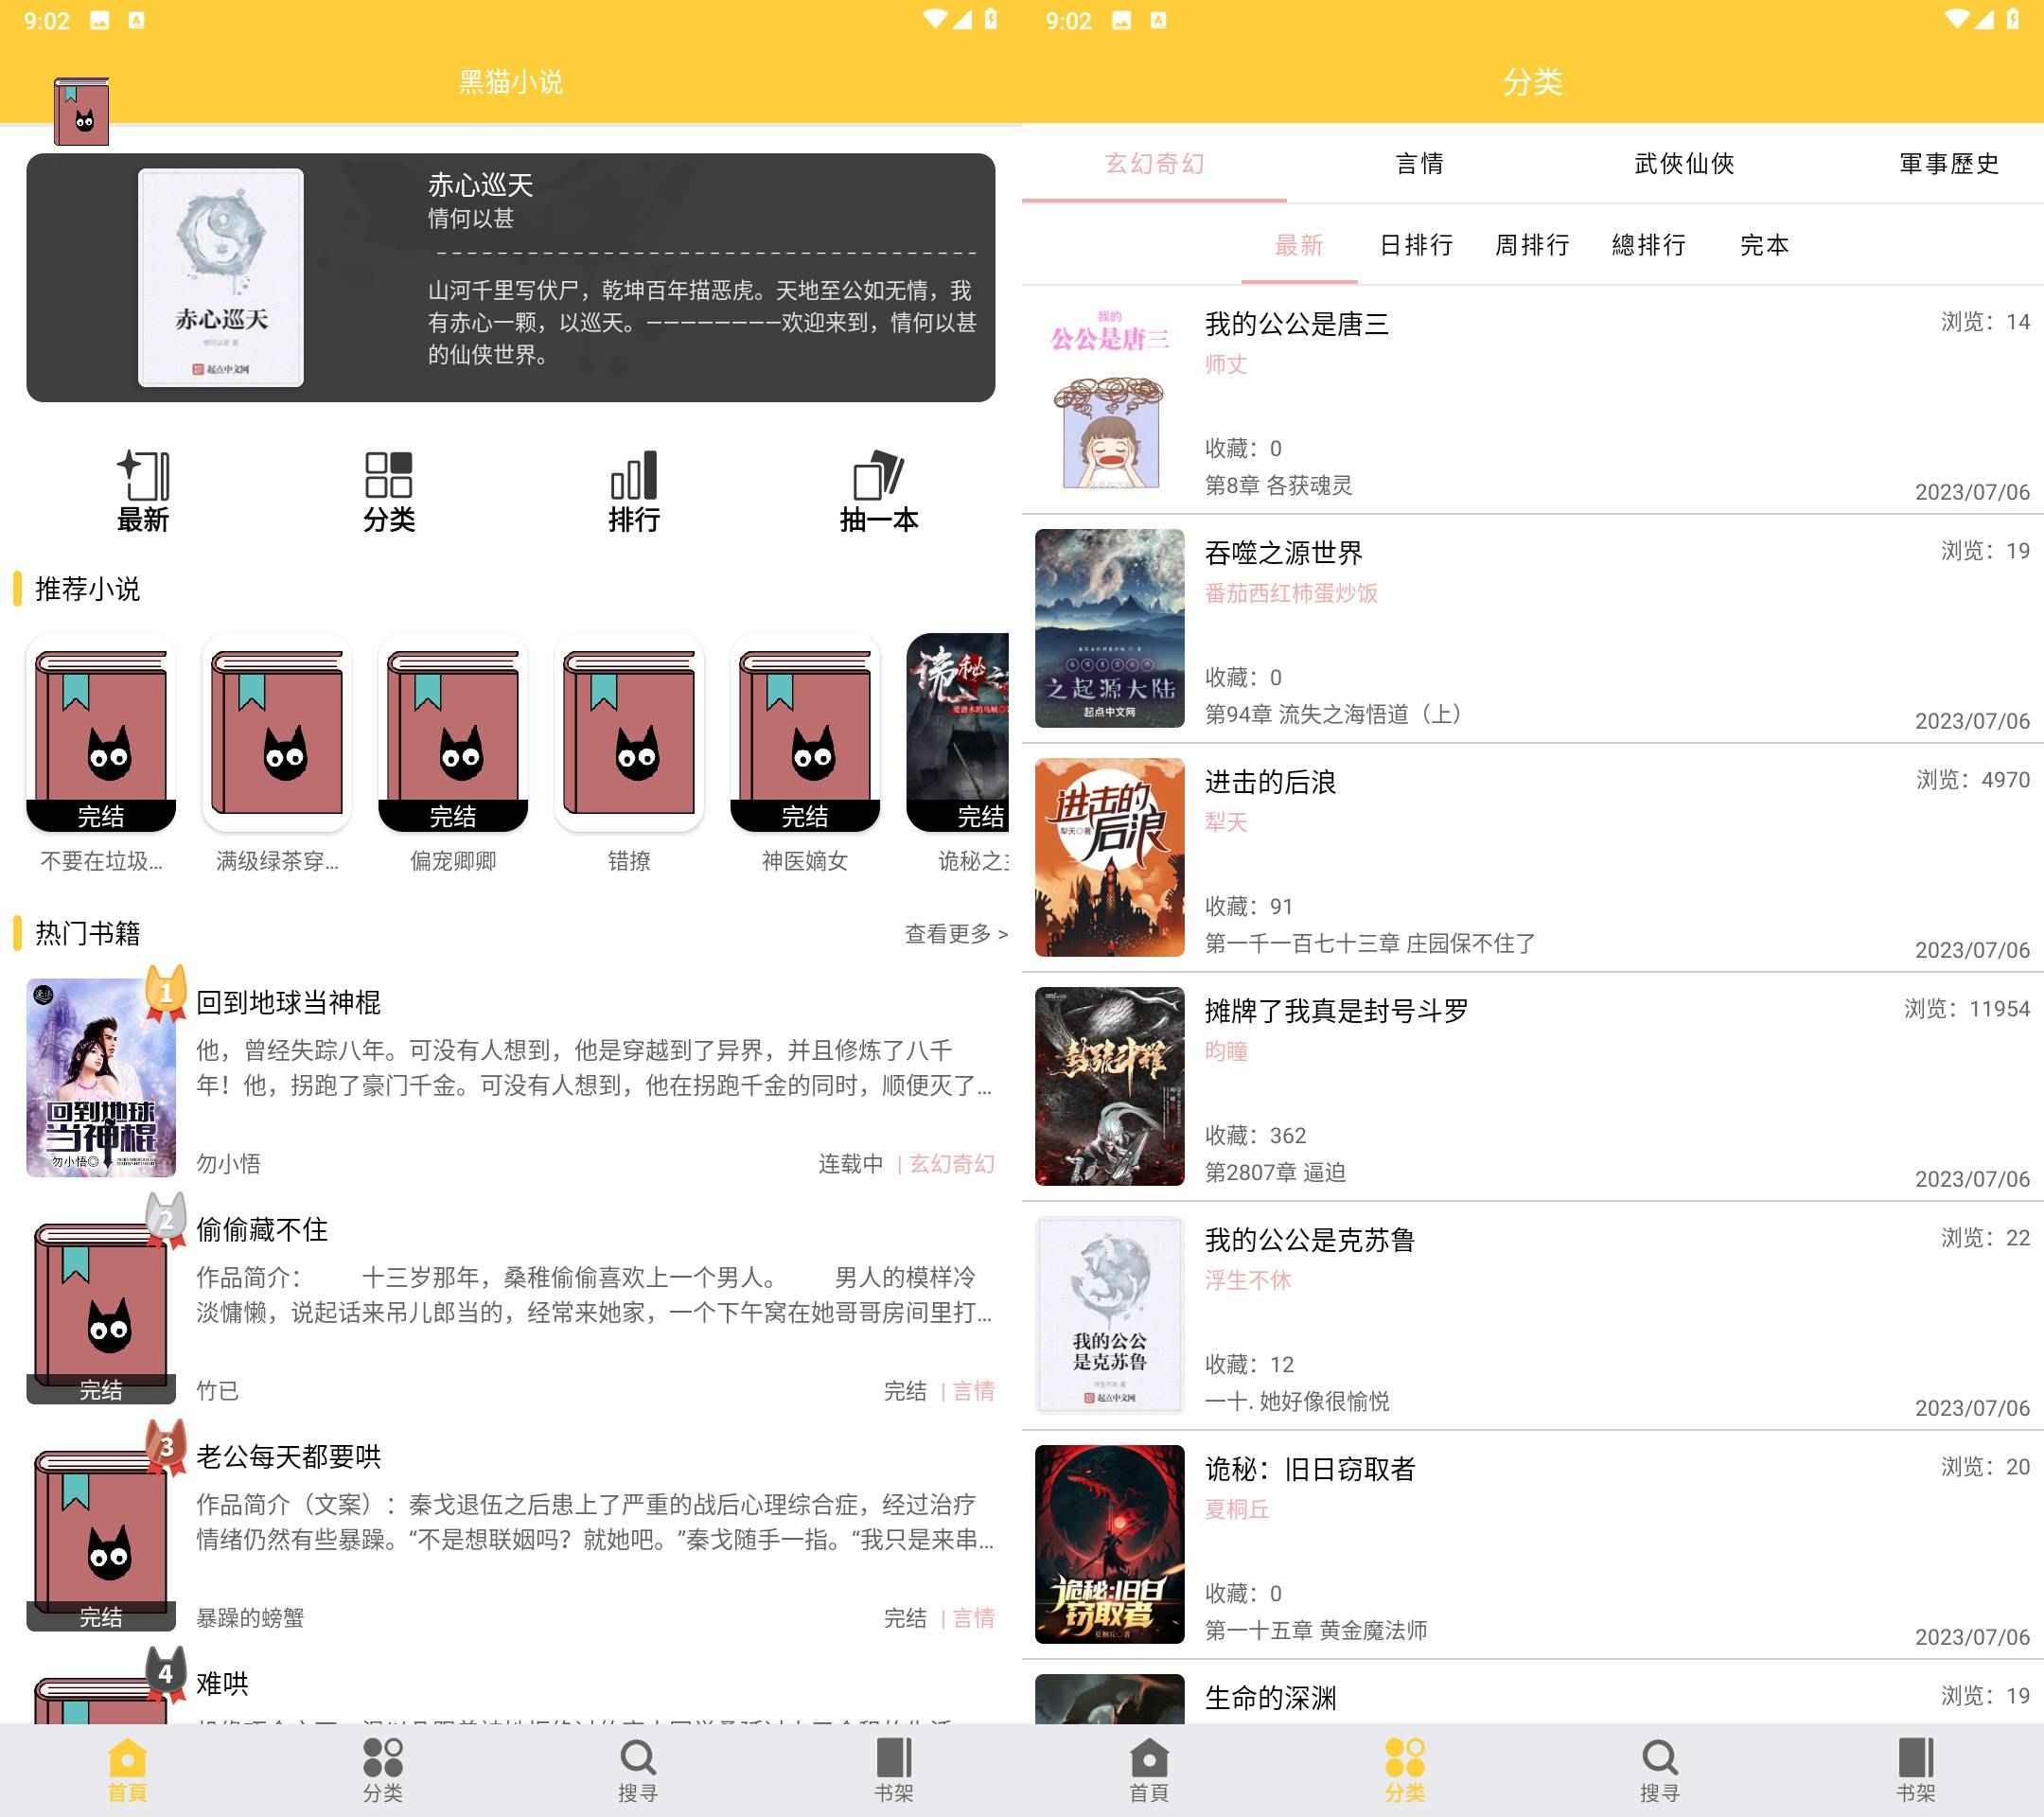The height and width of the screenshot is (1817, 2044).
Task: Click the 玄幻奇幻 genre label on 回到地球当神棍
Action: coord(952,1163)
